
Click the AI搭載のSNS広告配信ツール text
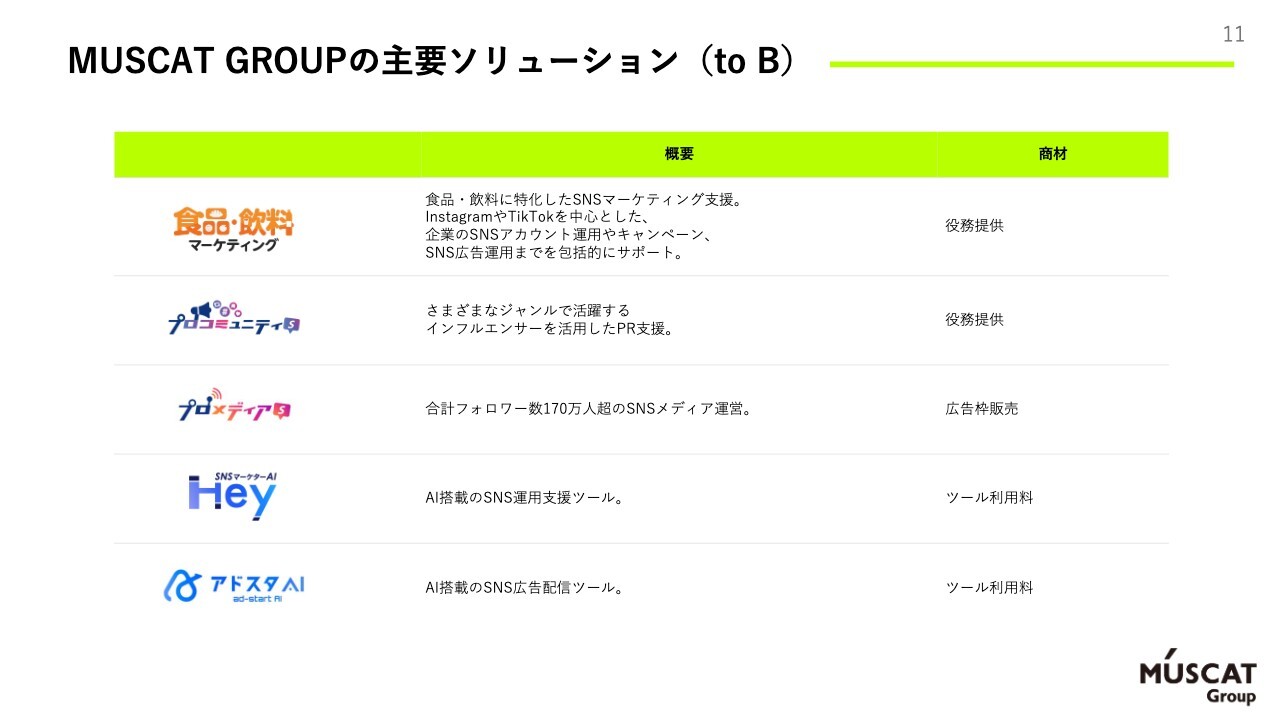coord(525,587)
